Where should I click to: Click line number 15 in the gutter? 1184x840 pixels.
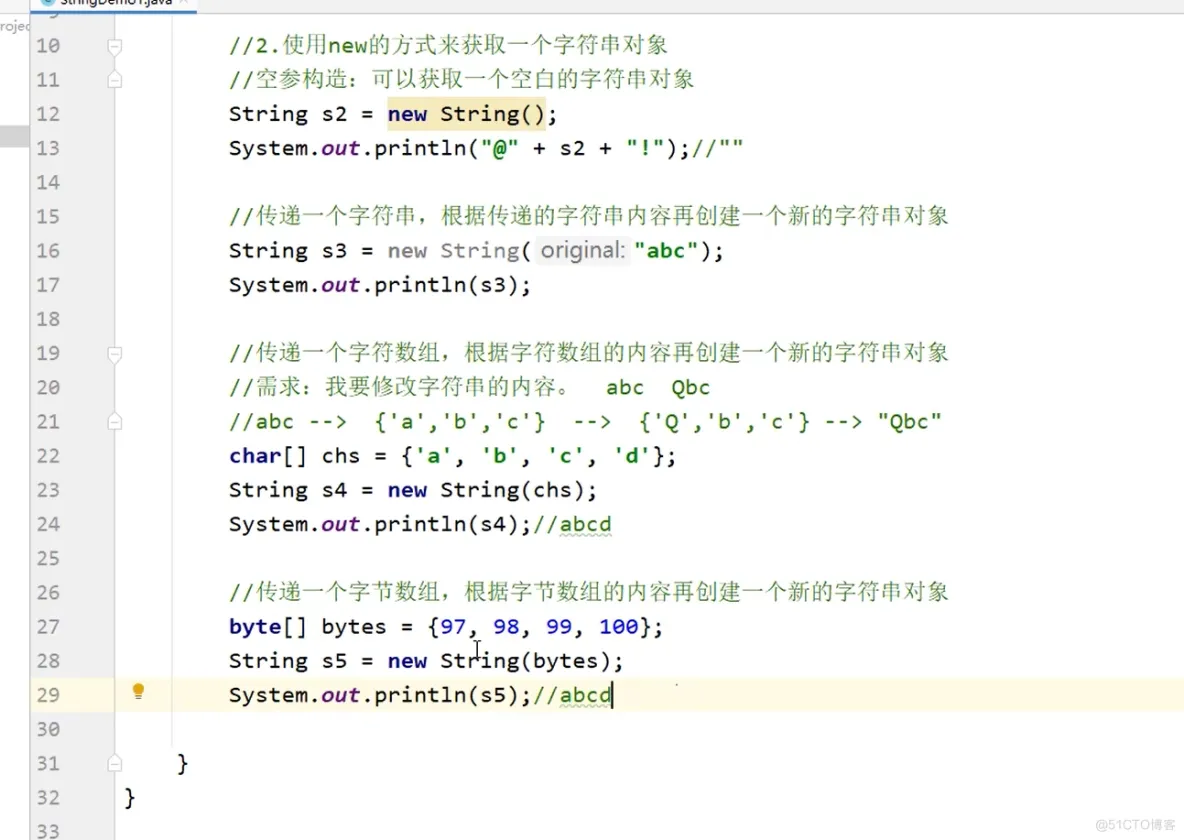point(47,216)
